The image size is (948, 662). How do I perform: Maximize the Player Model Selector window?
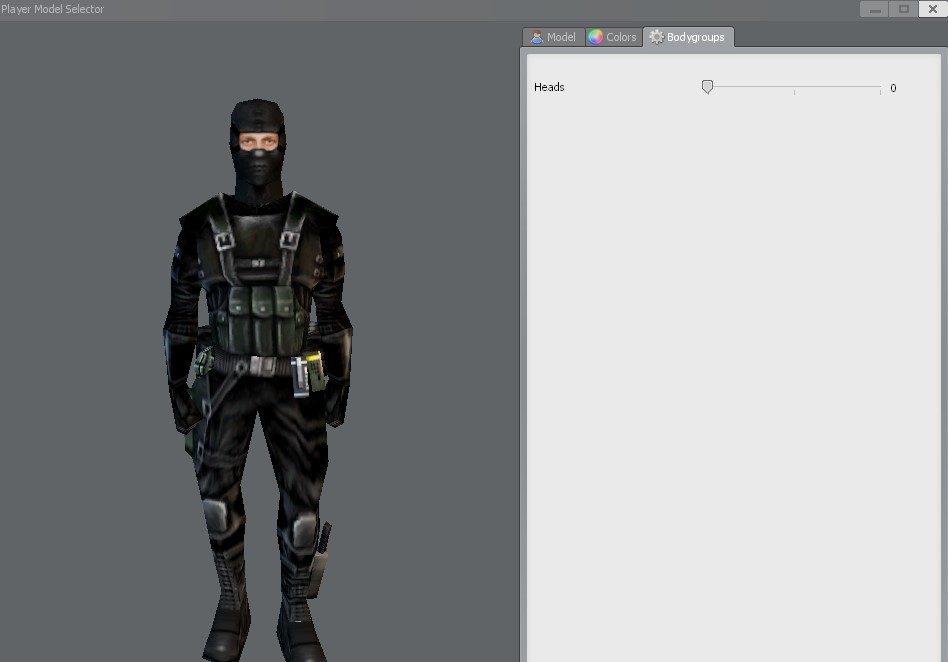coord(903,9)
